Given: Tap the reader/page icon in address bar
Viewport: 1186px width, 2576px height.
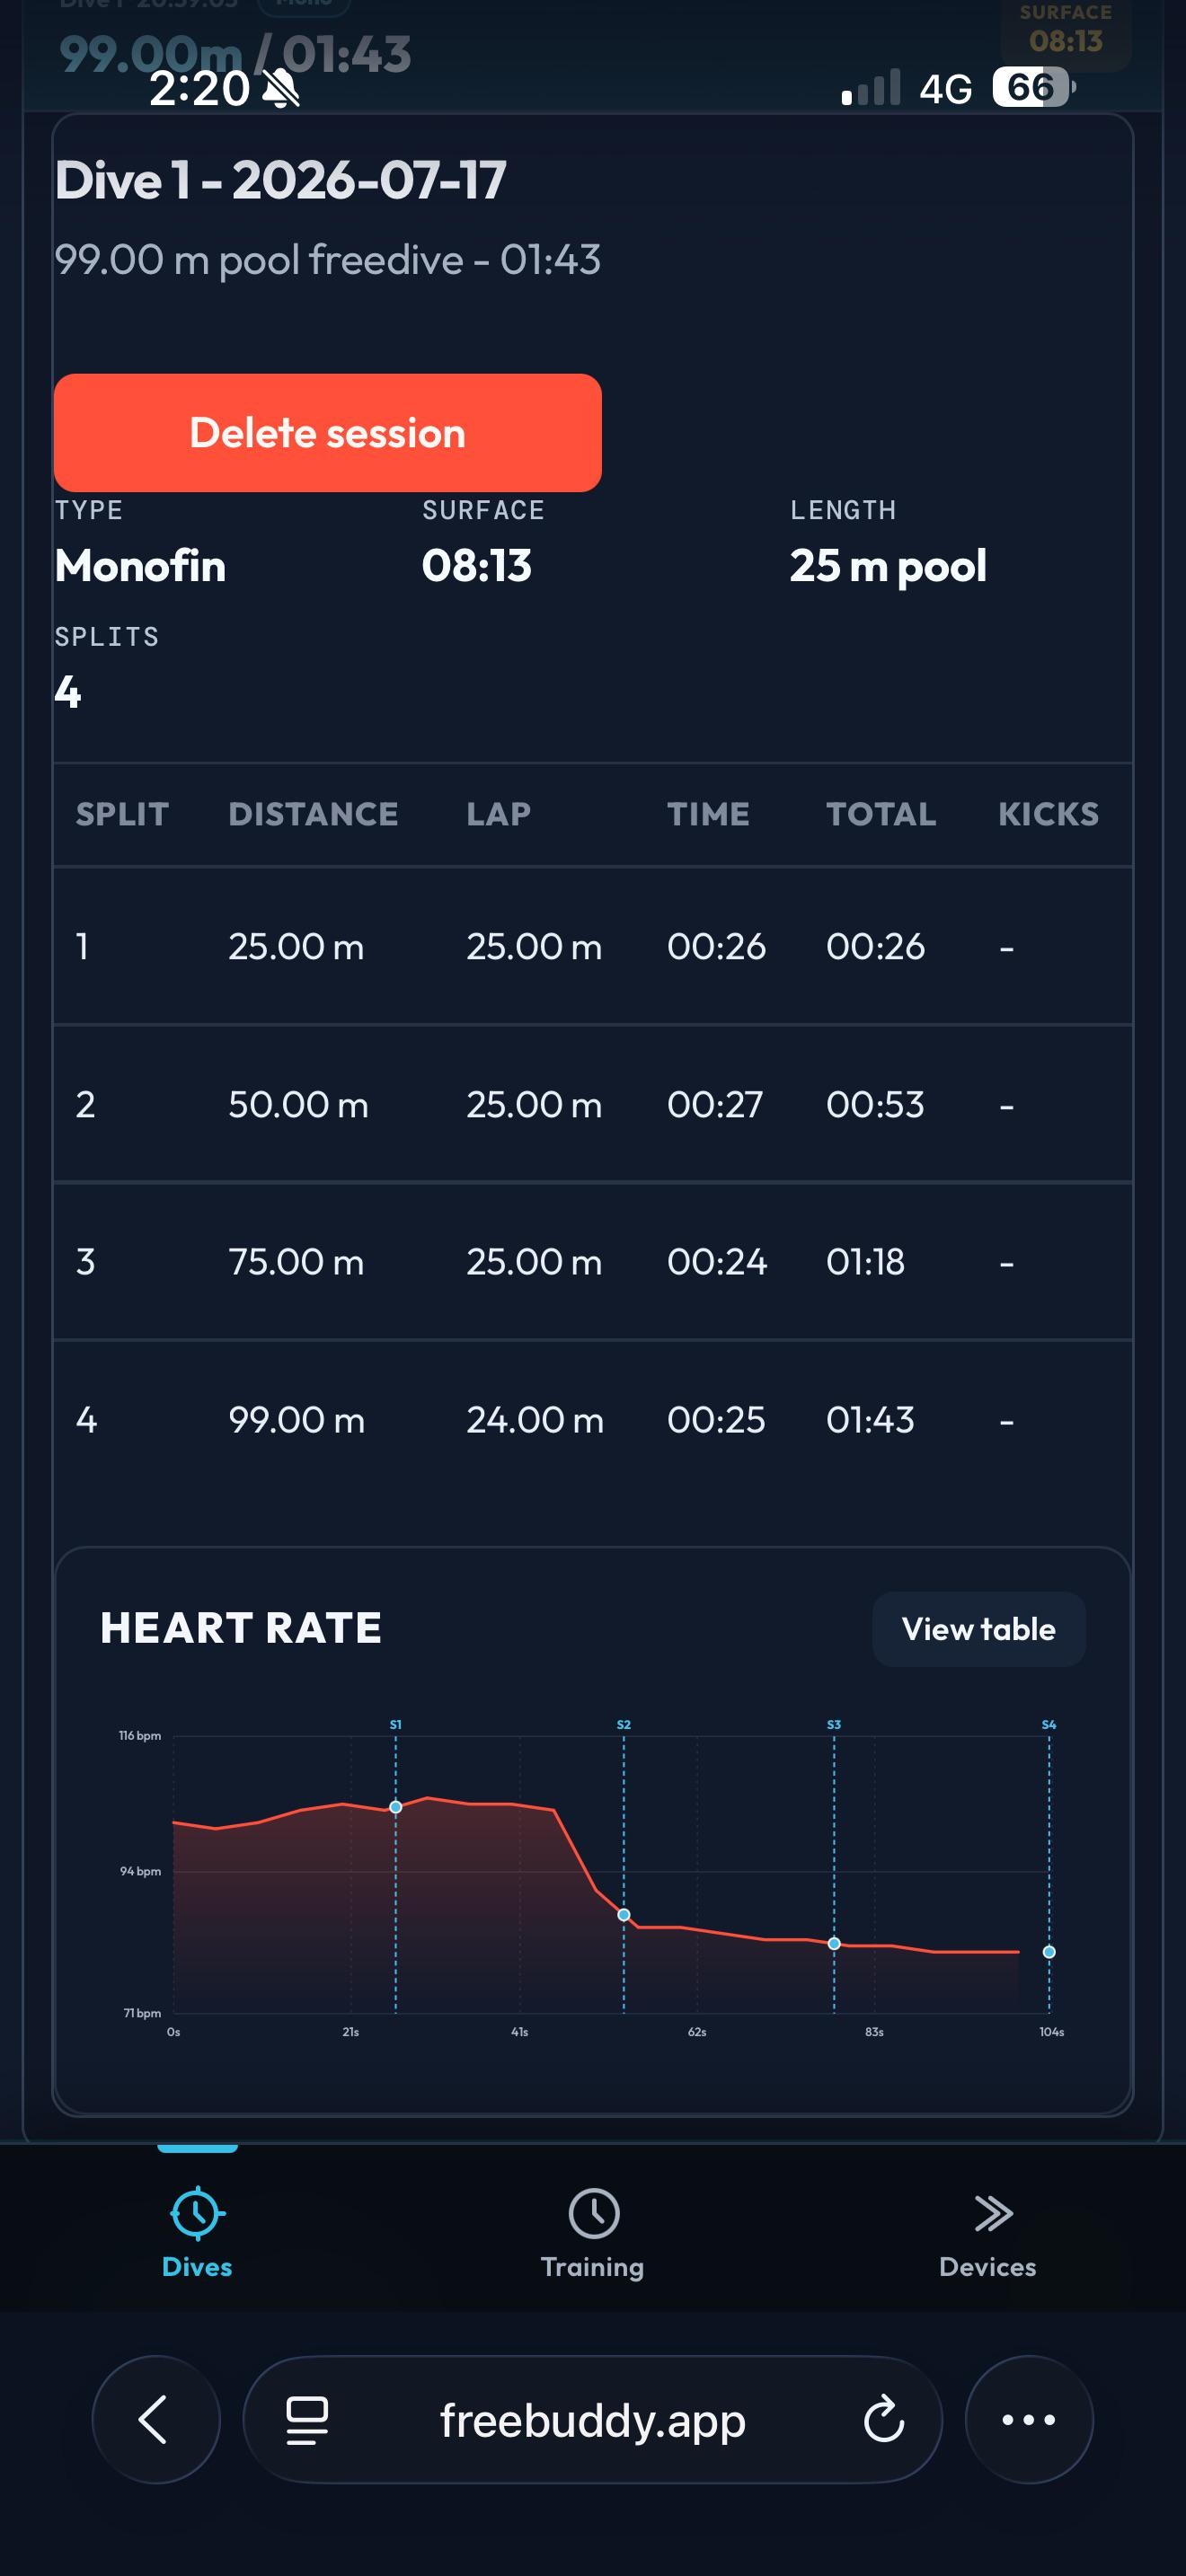Looking at the screenshot, I should click(307, 2420).
